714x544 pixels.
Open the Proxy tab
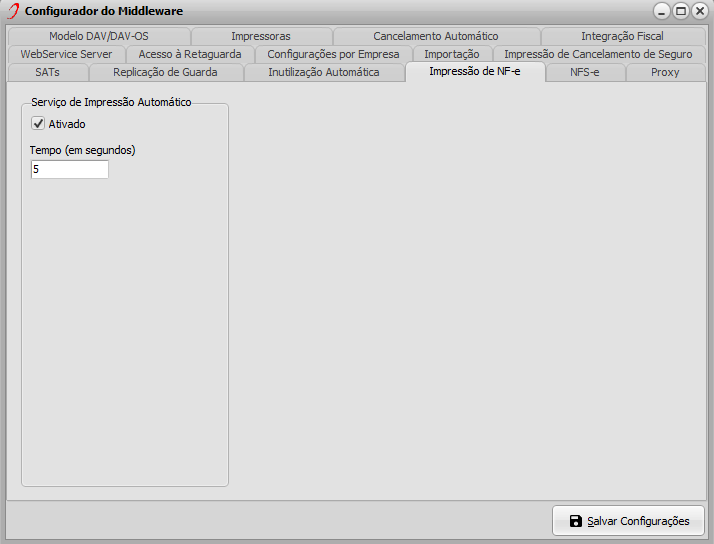665,72
